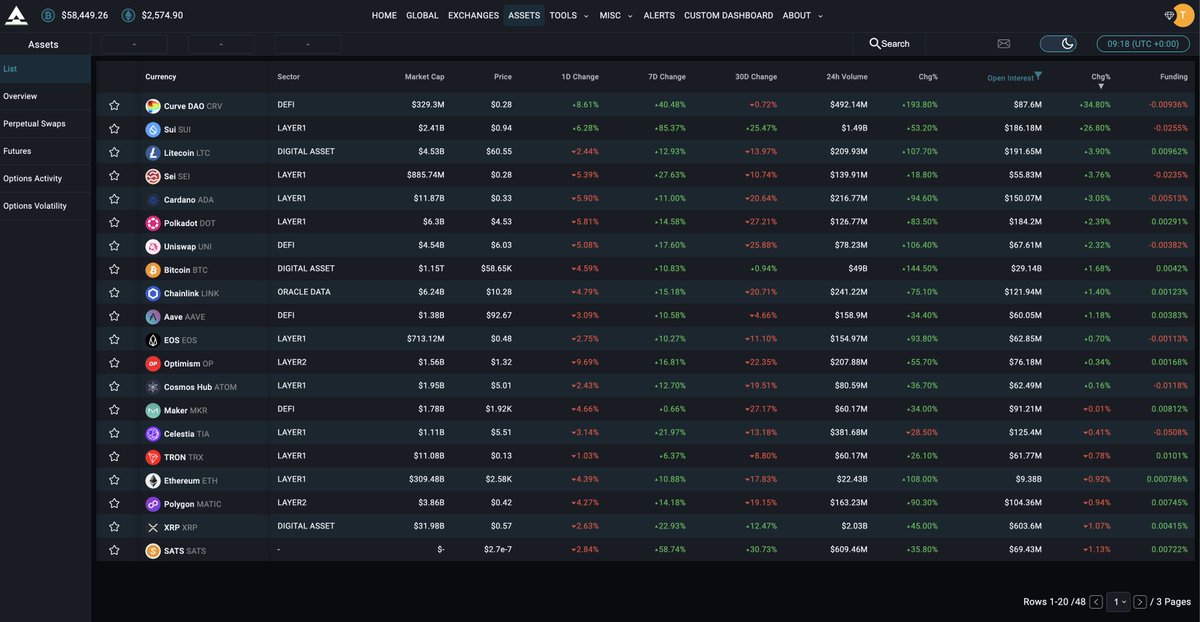Favorite Curve DAO with its star
Viewport: 1200px width, 622px height.
tap(114, 105)
